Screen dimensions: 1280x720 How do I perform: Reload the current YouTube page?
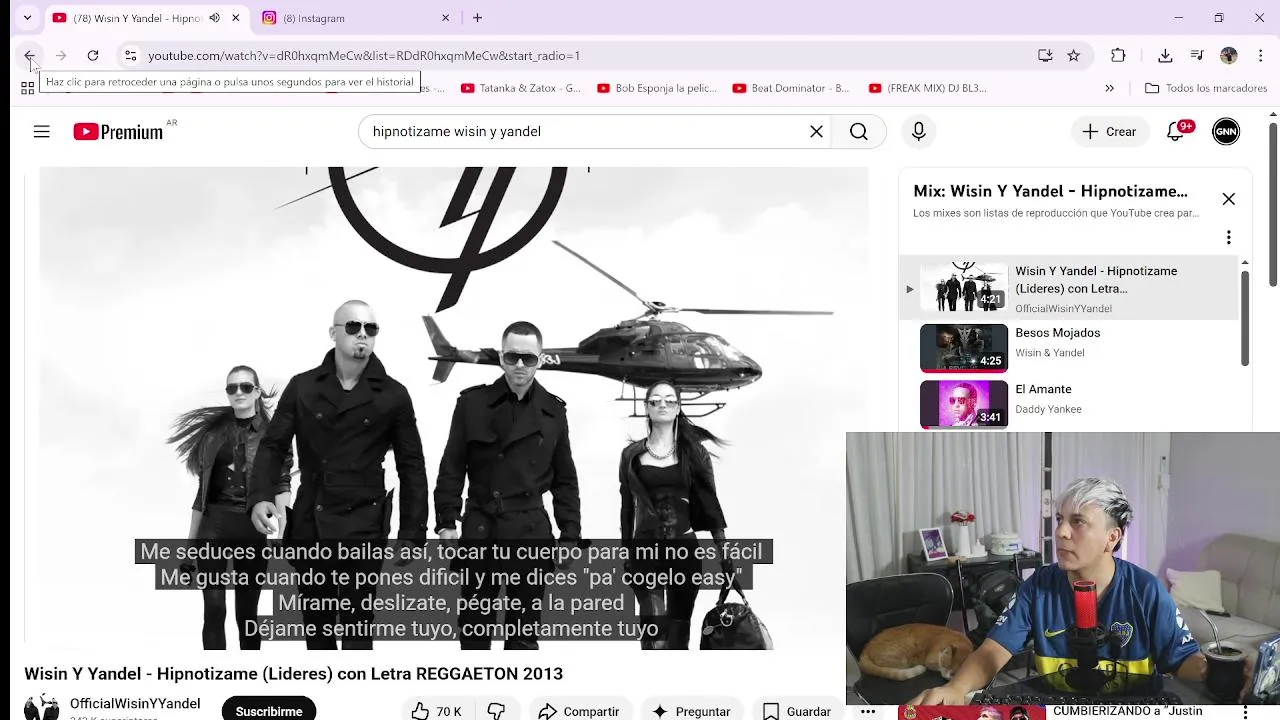coord(93,56)
